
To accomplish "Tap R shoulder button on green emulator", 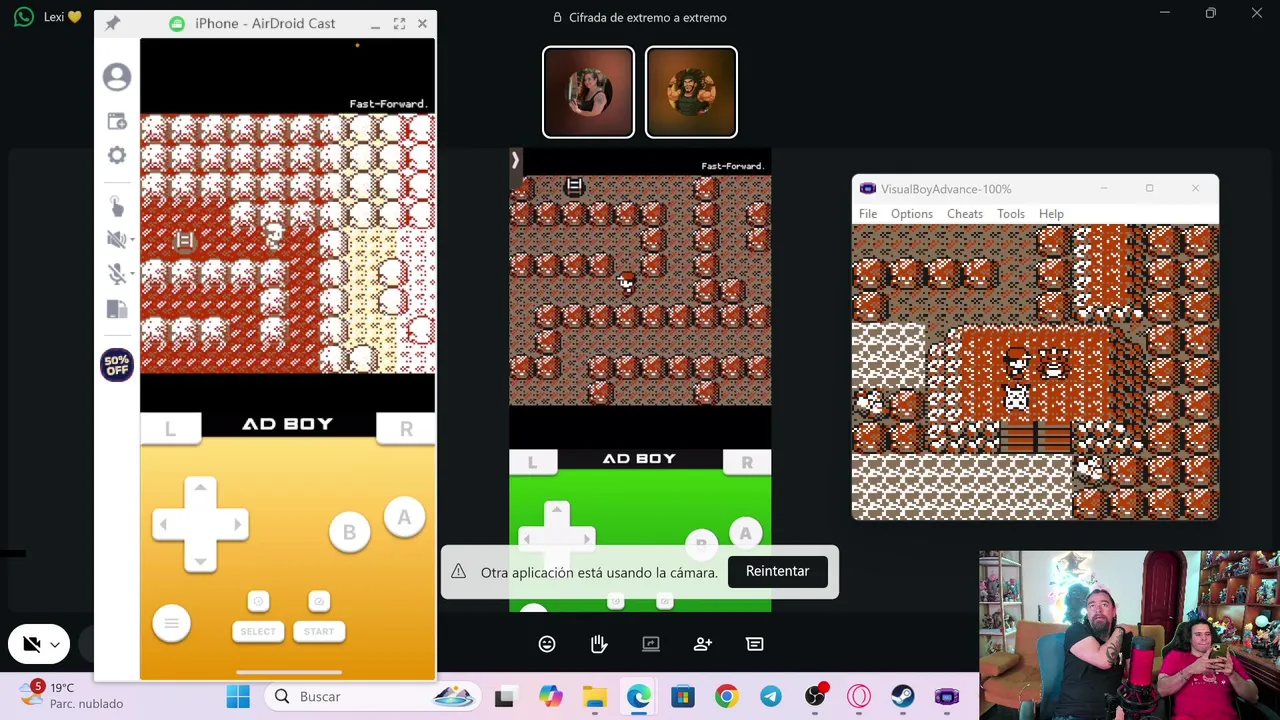I will point(747,462).
